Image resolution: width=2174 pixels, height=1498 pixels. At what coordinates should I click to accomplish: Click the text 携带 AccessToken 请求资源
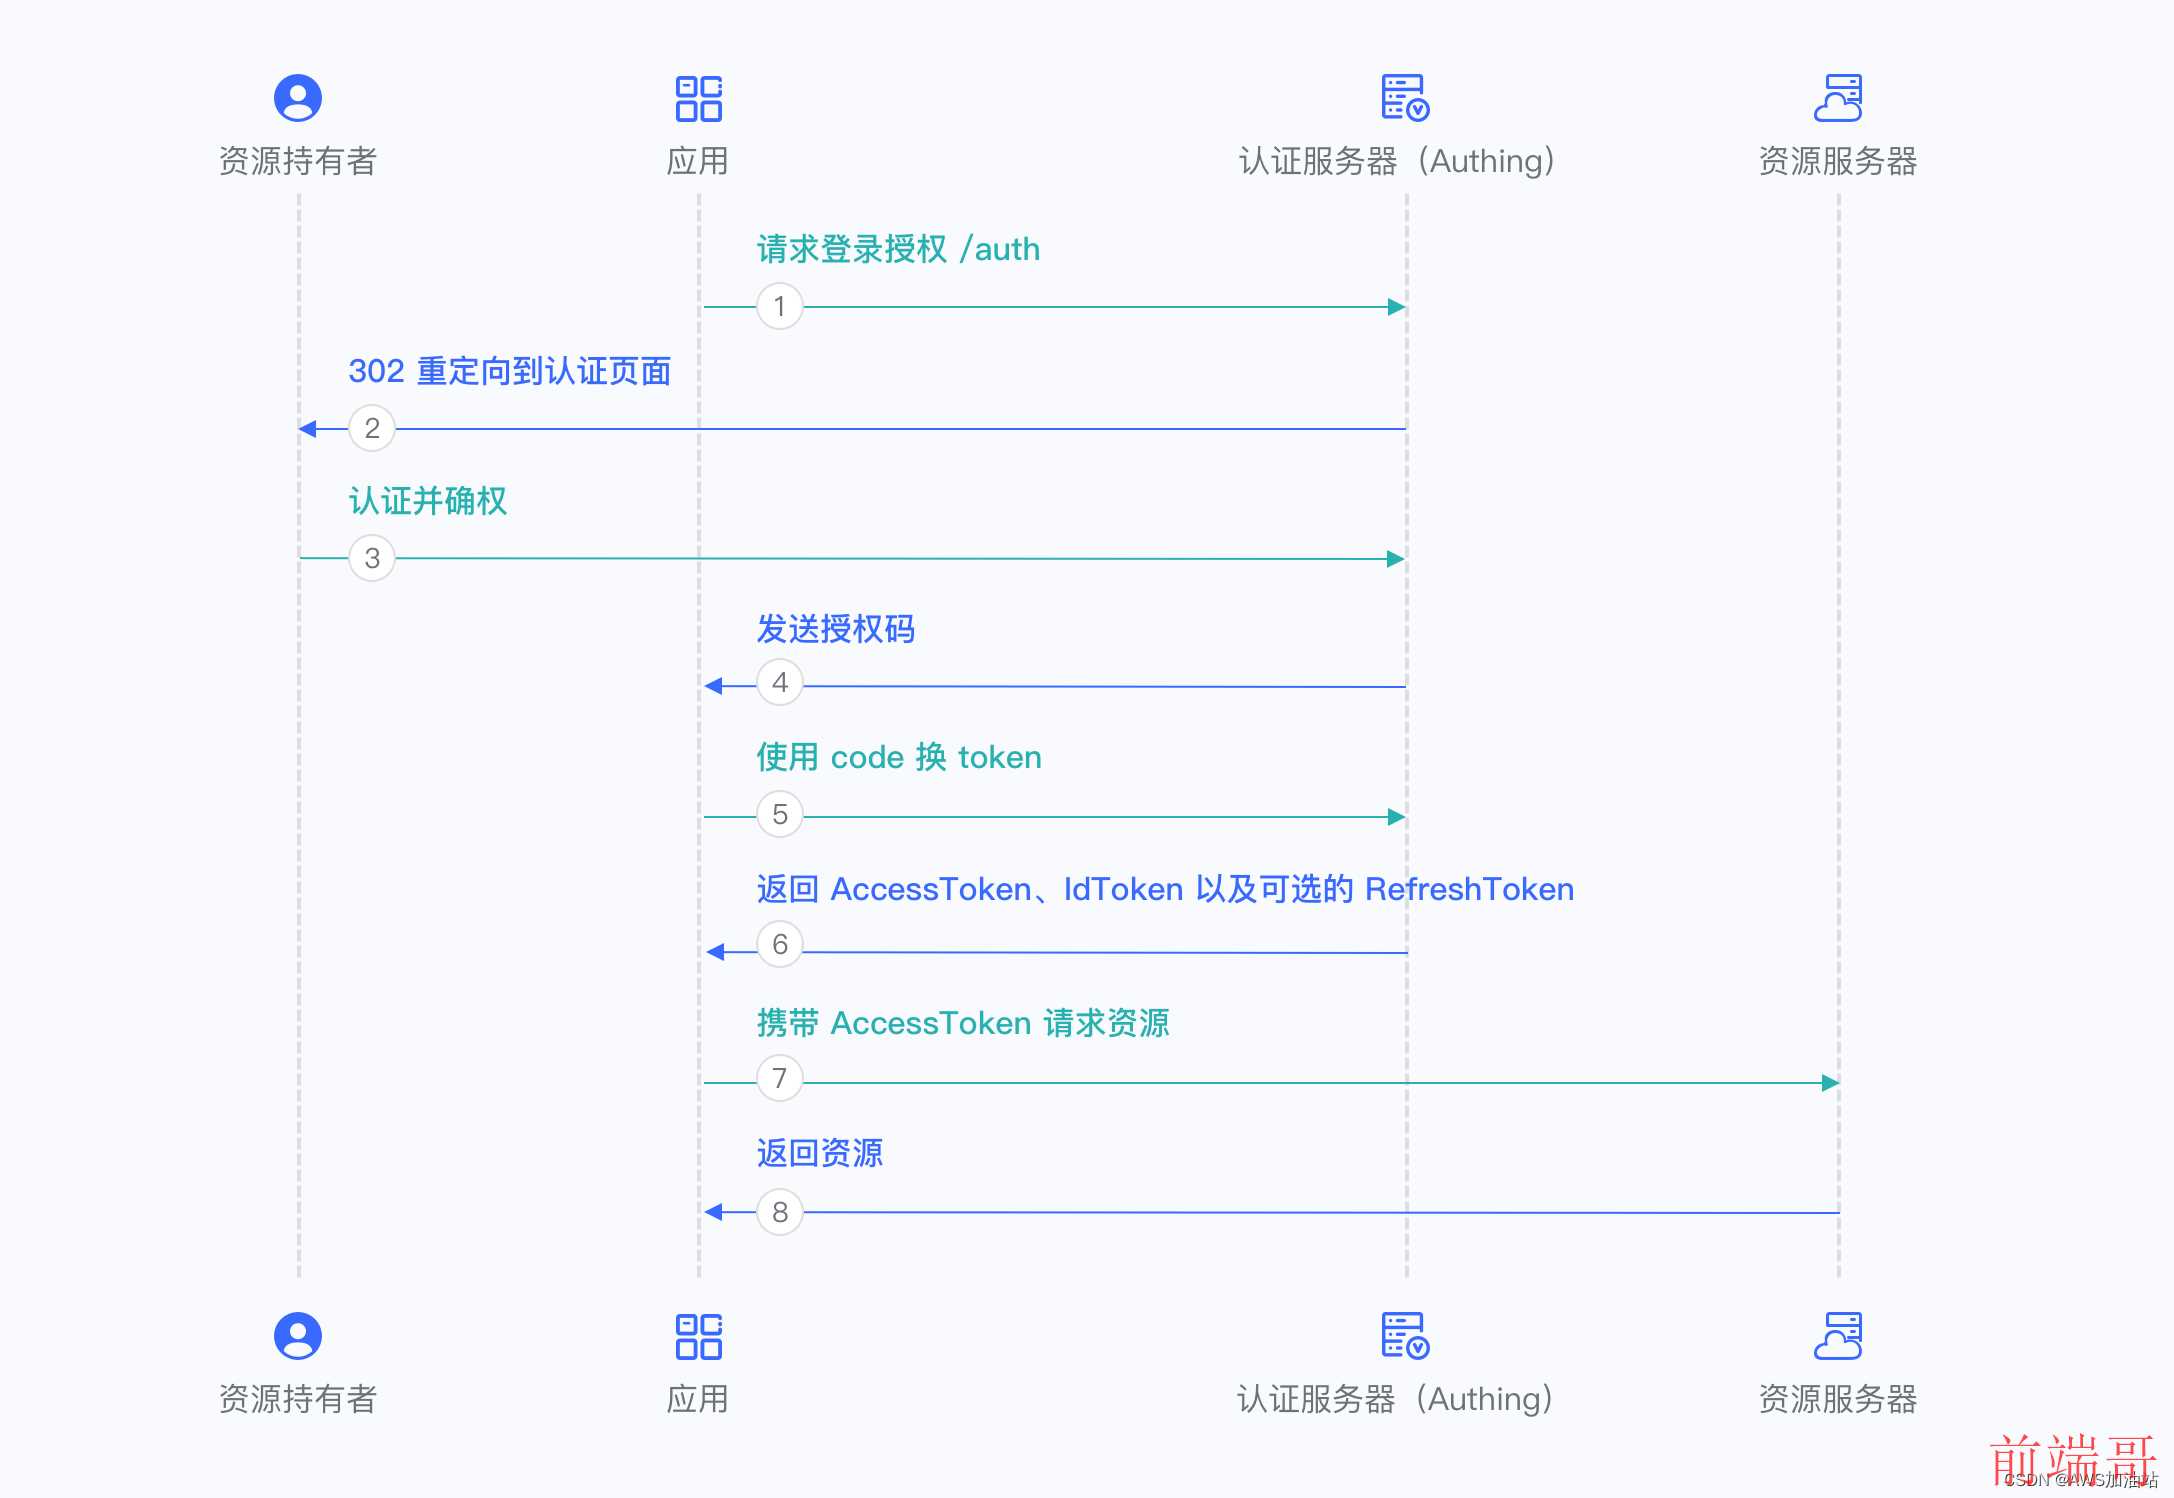point(963,1023)
